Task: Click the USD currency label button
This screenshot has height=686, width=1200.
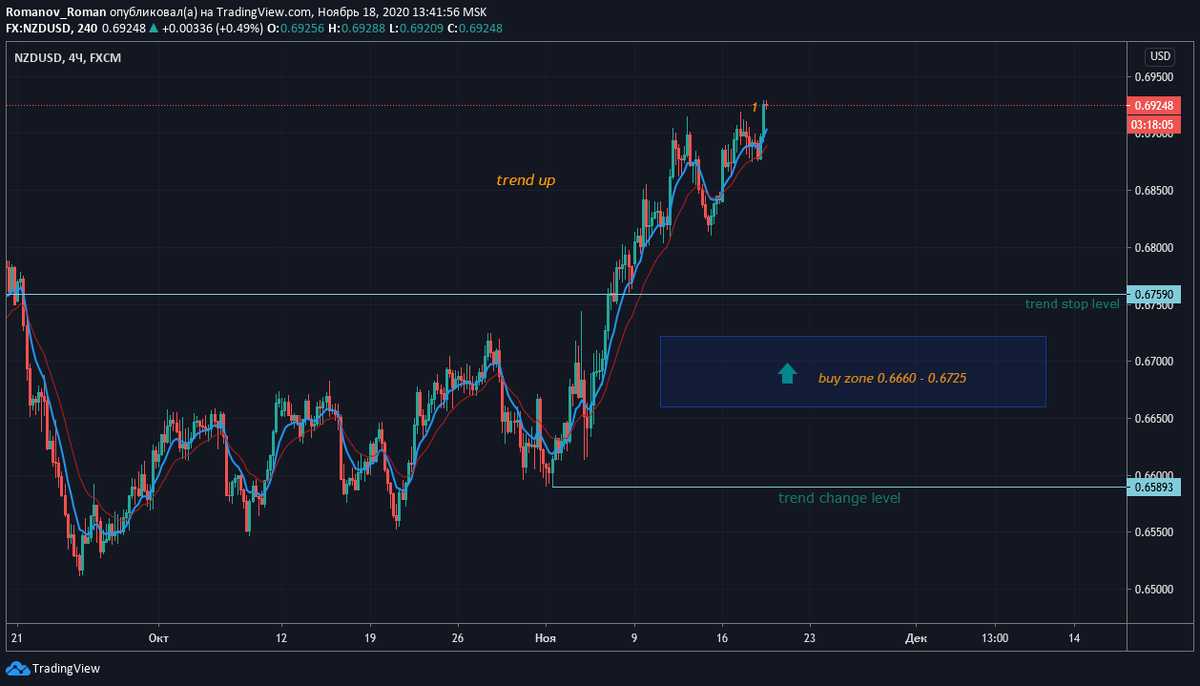Action: [x=1160, y=56]
